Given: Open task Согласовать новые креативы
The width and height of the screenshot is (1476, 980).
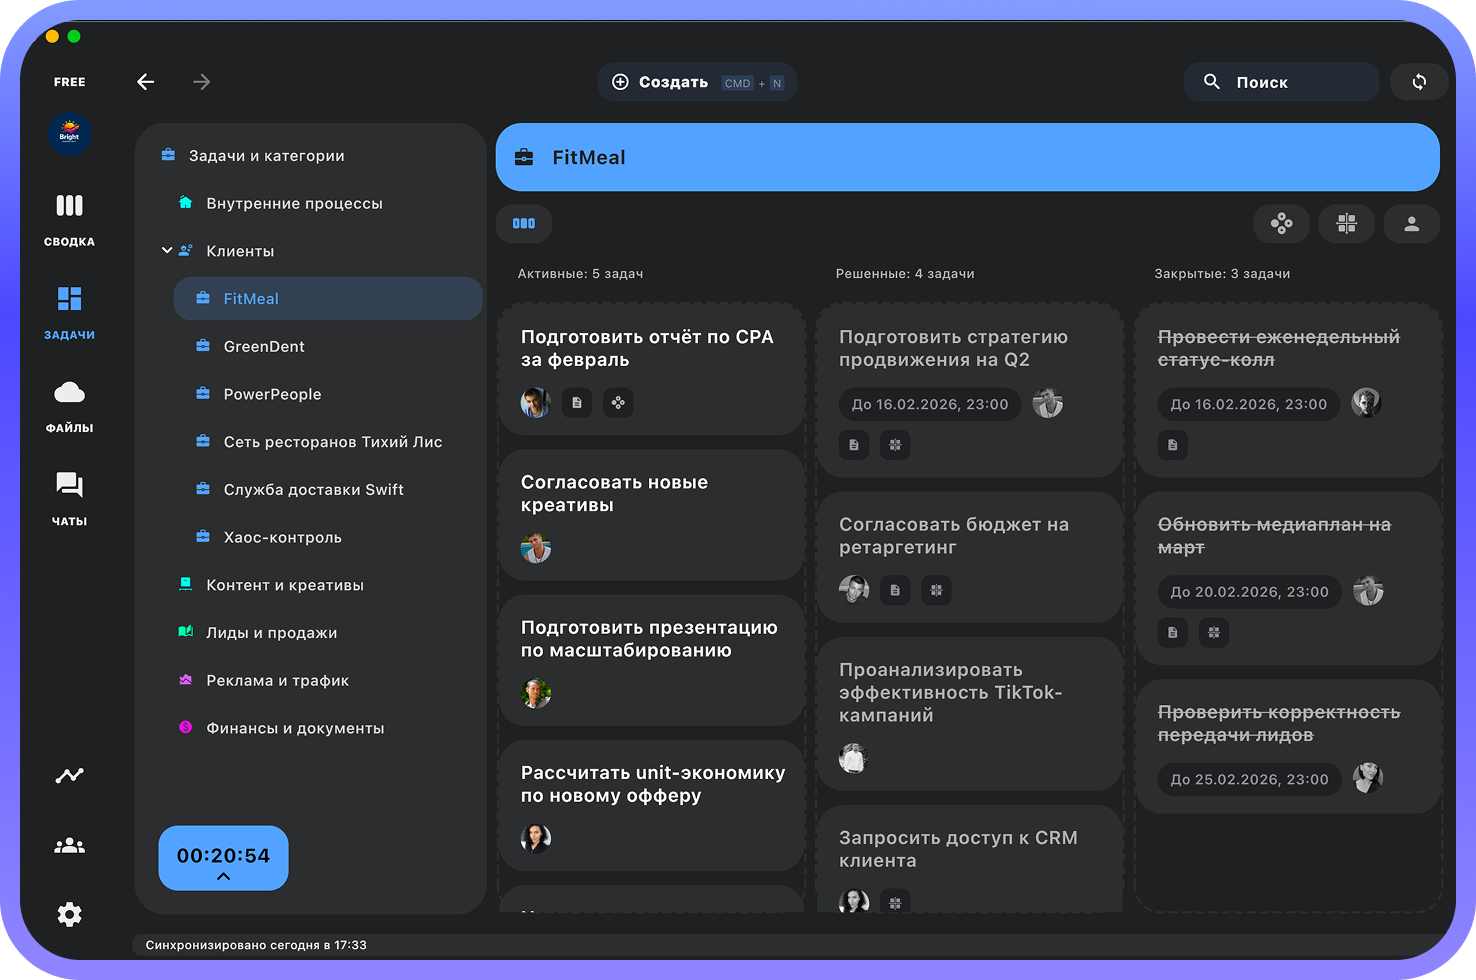Looking at the screenshot, I should click(651, 515).
